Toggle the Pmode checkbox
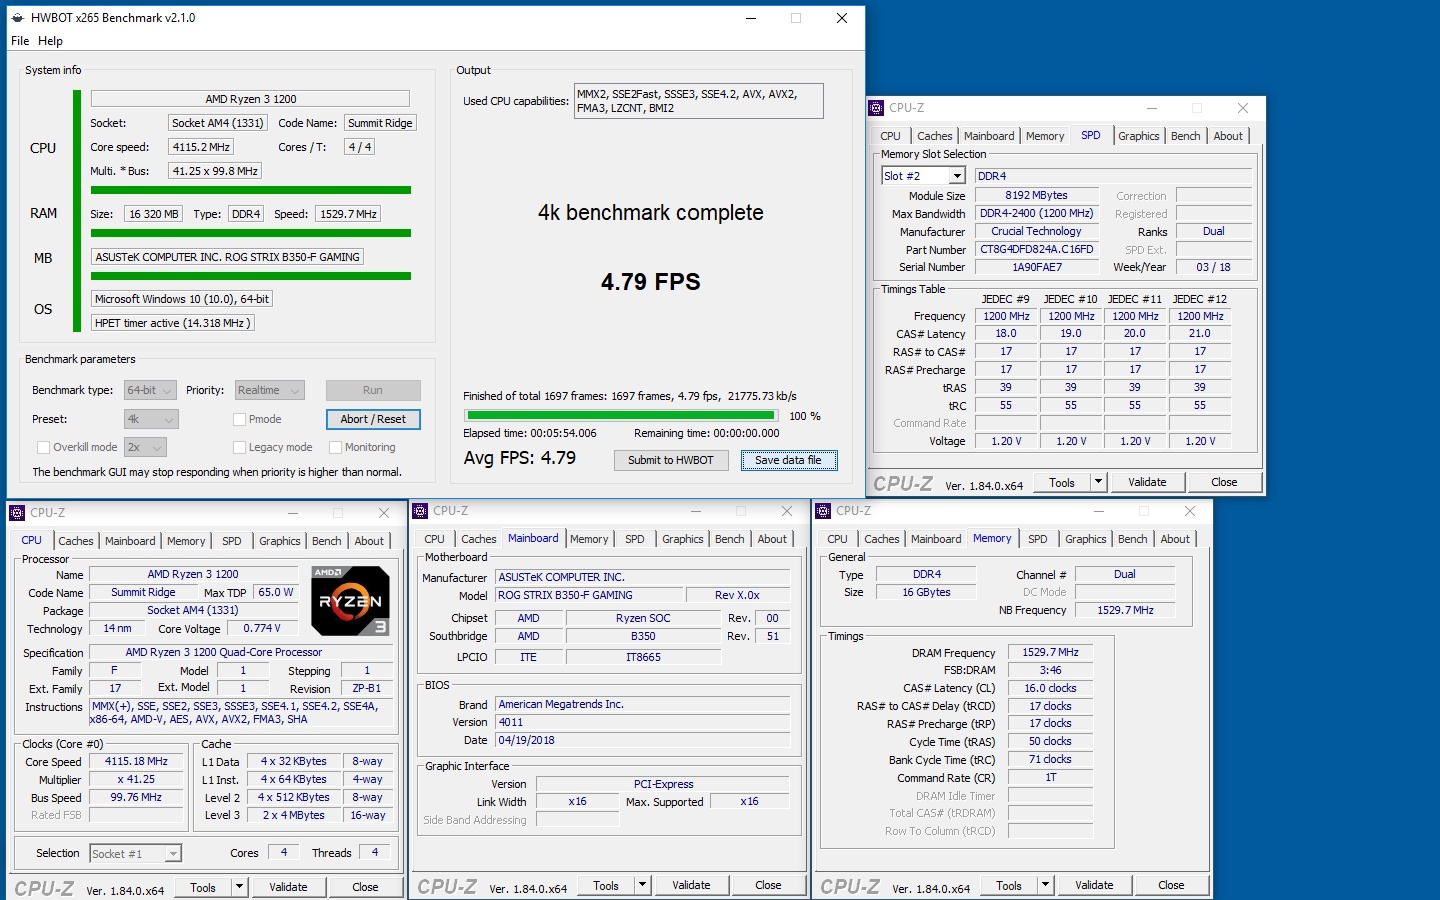 pos(239,419)
